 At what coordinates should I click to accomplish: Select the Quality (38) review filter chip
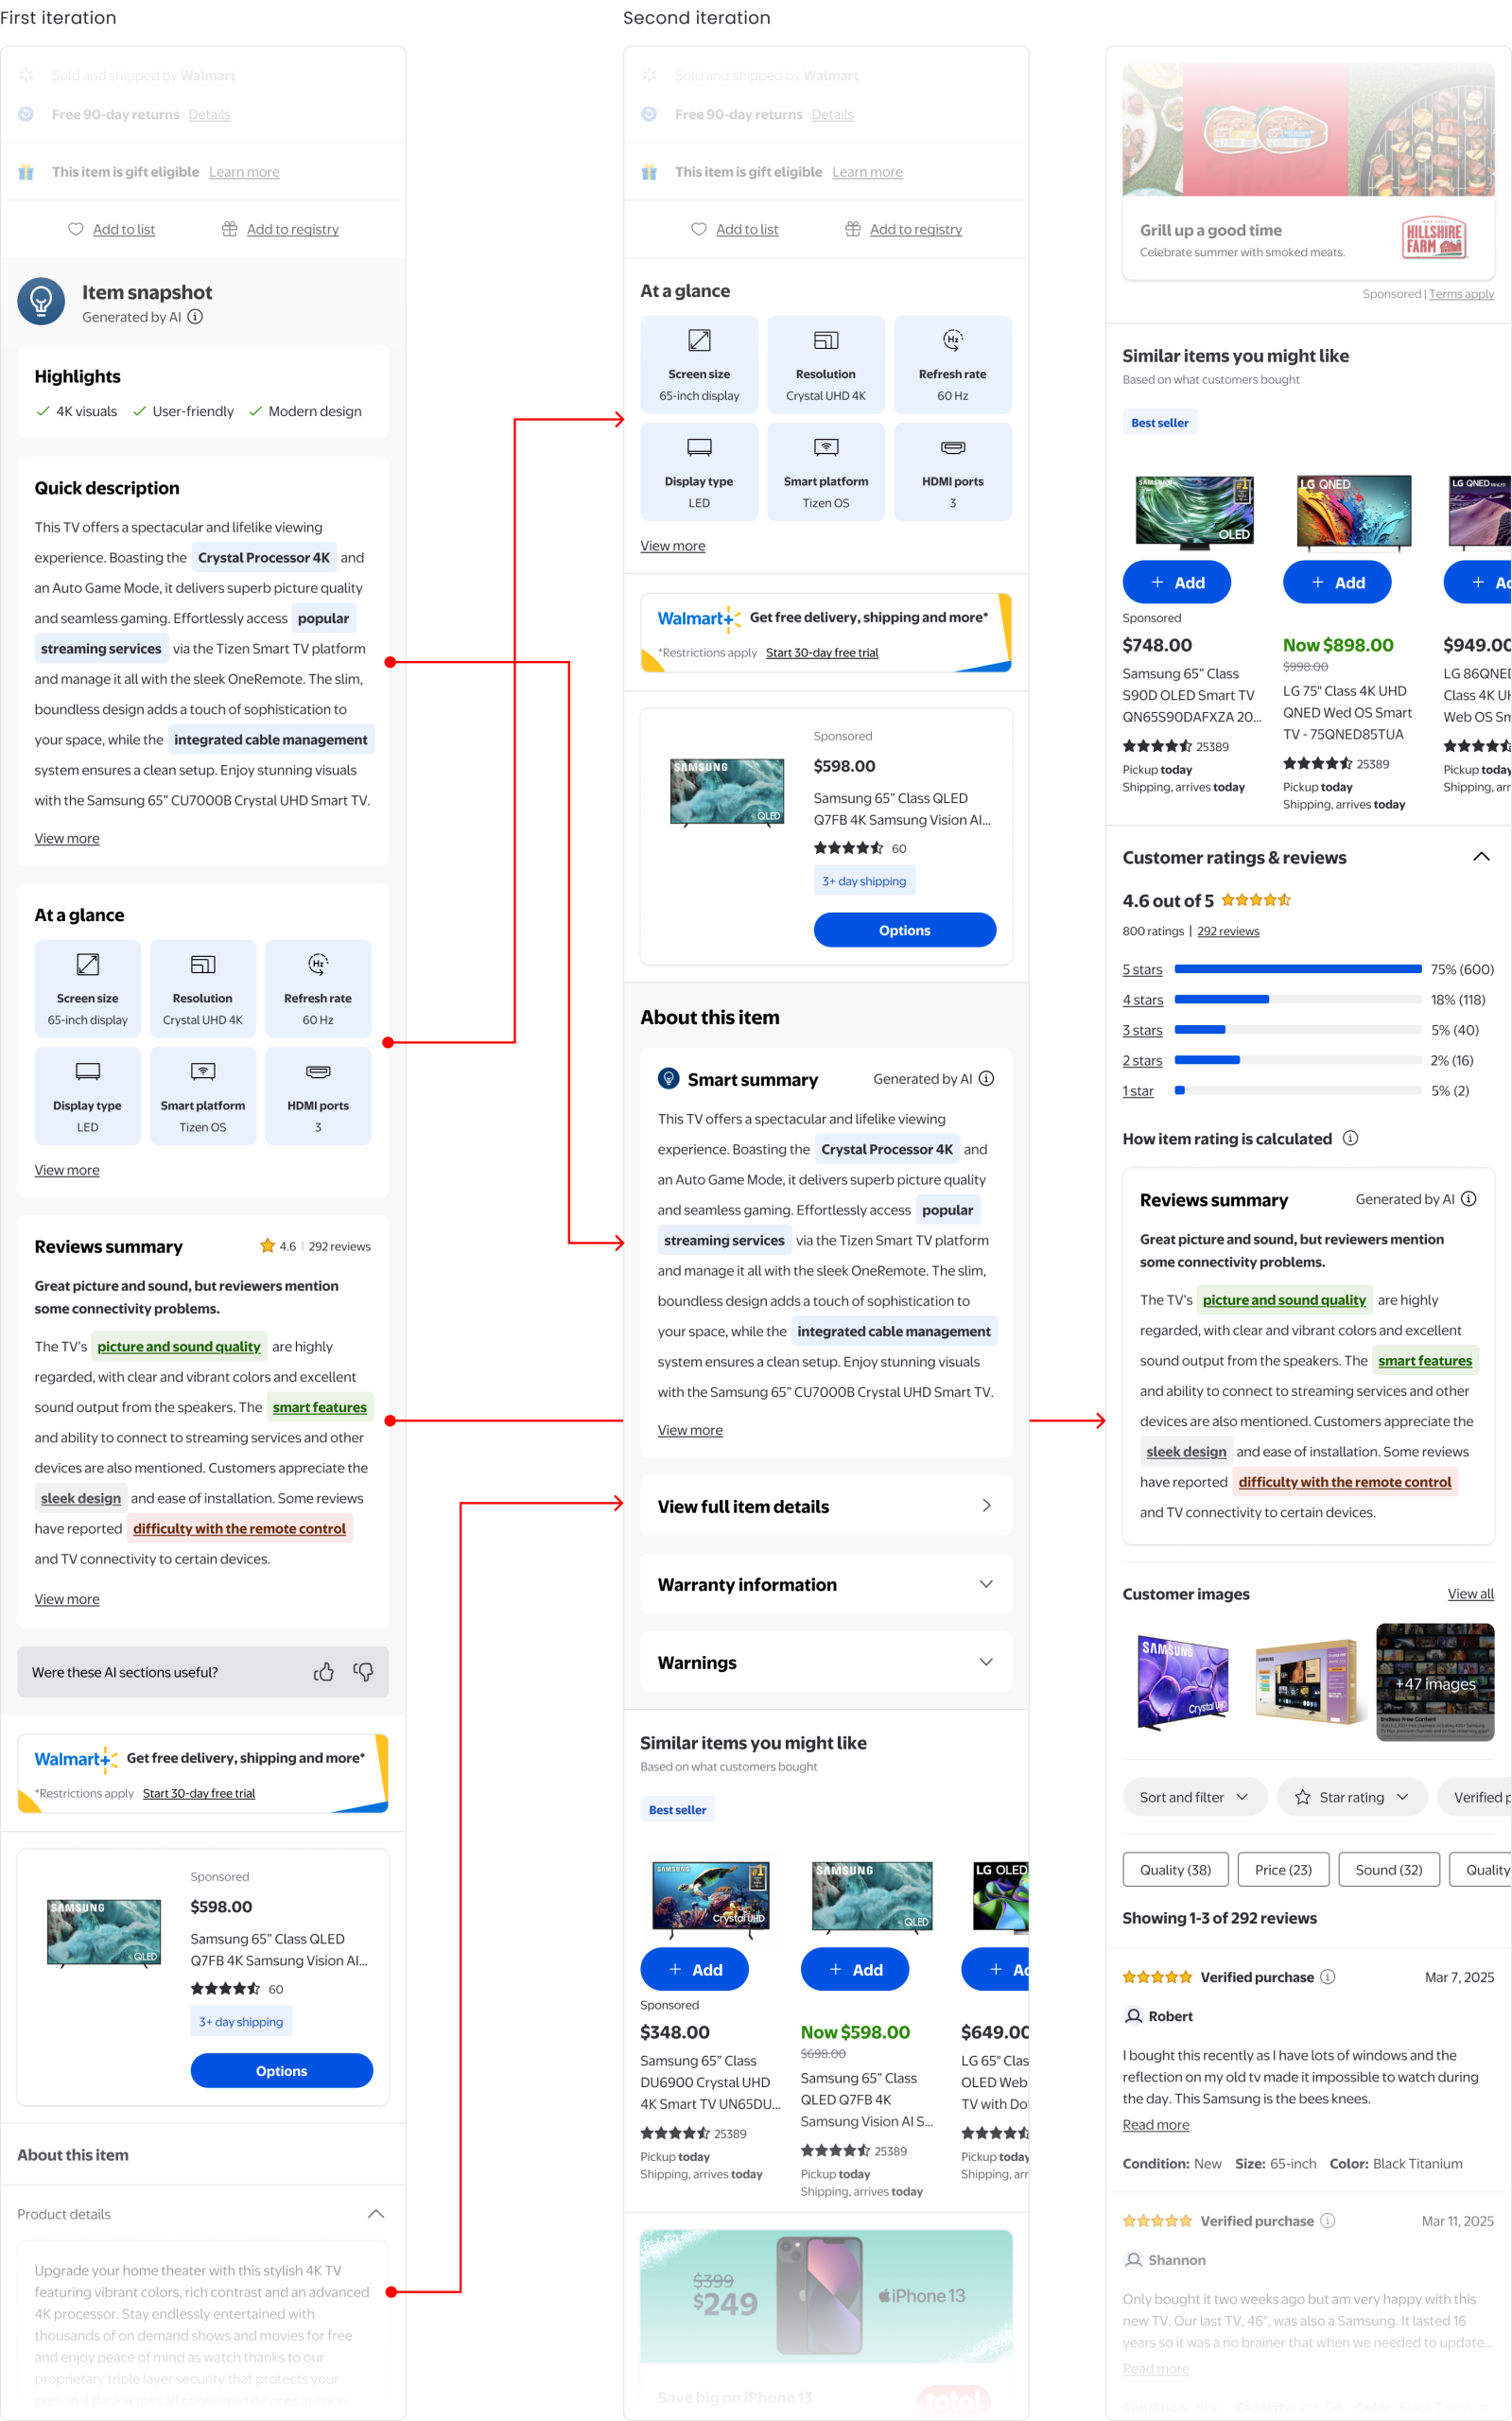coord(1175,1869)
